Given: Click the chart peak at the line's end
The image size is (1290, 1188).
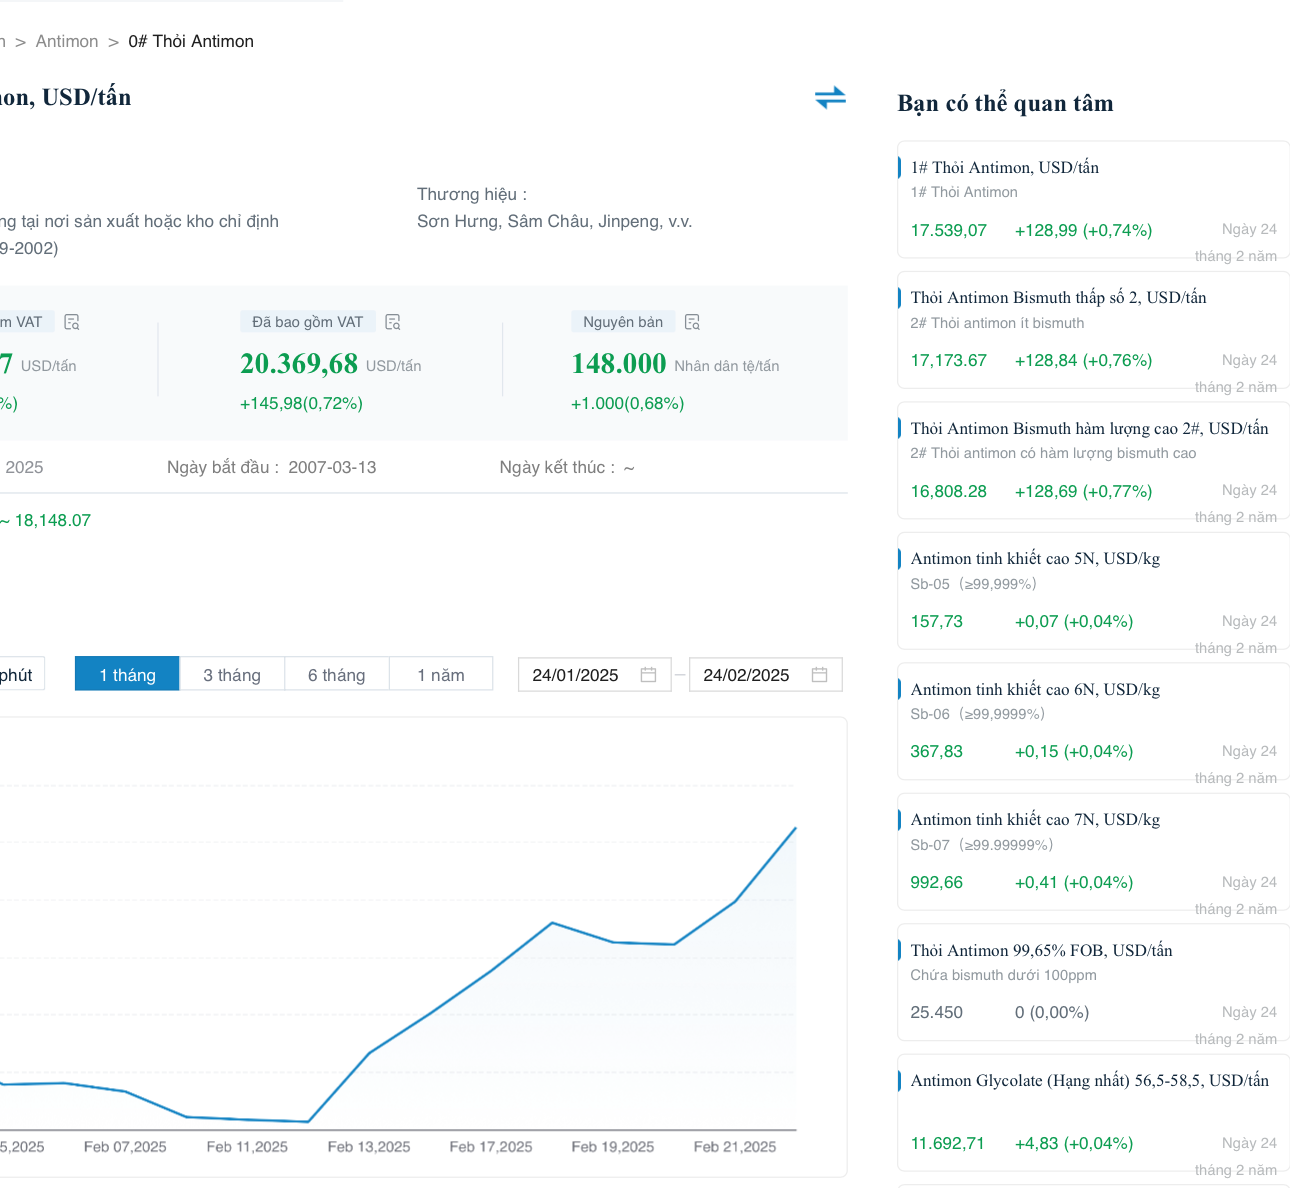Looking at the screenshot, I should (x=795, y=828).
